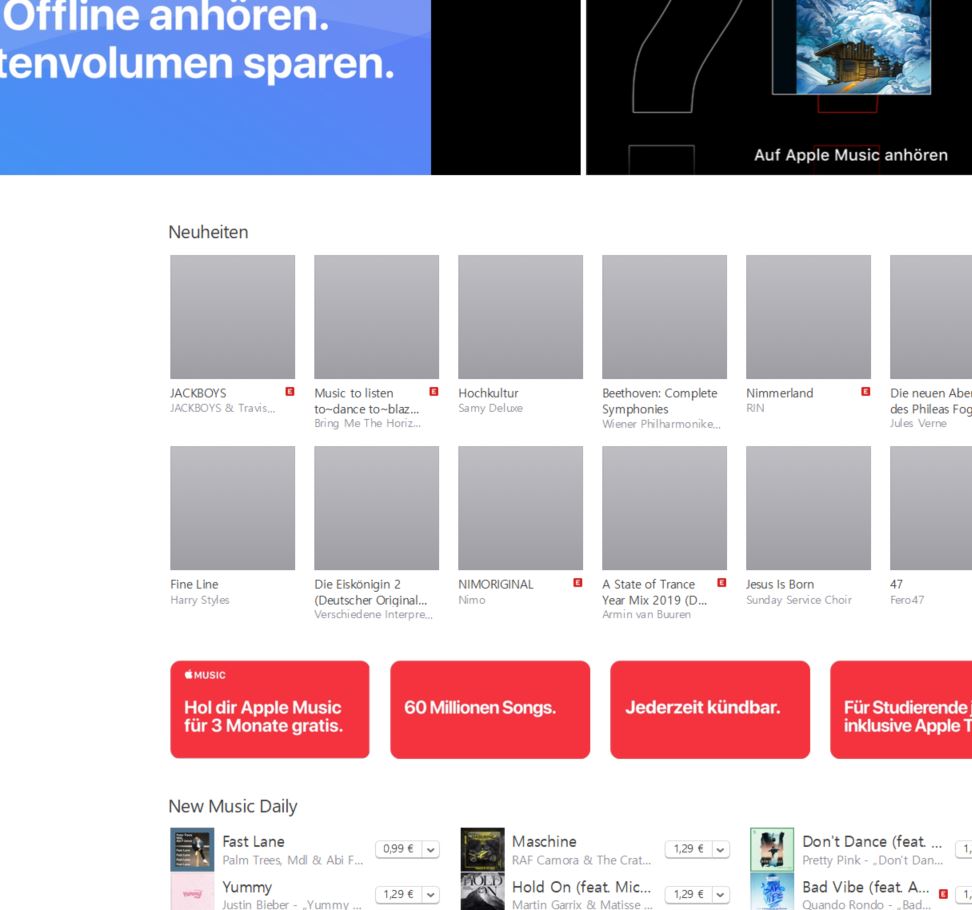Expand the Fast Lane price dropdown arrow
The height and width of the screenshot is (910, 972).
tap(431, 849)
